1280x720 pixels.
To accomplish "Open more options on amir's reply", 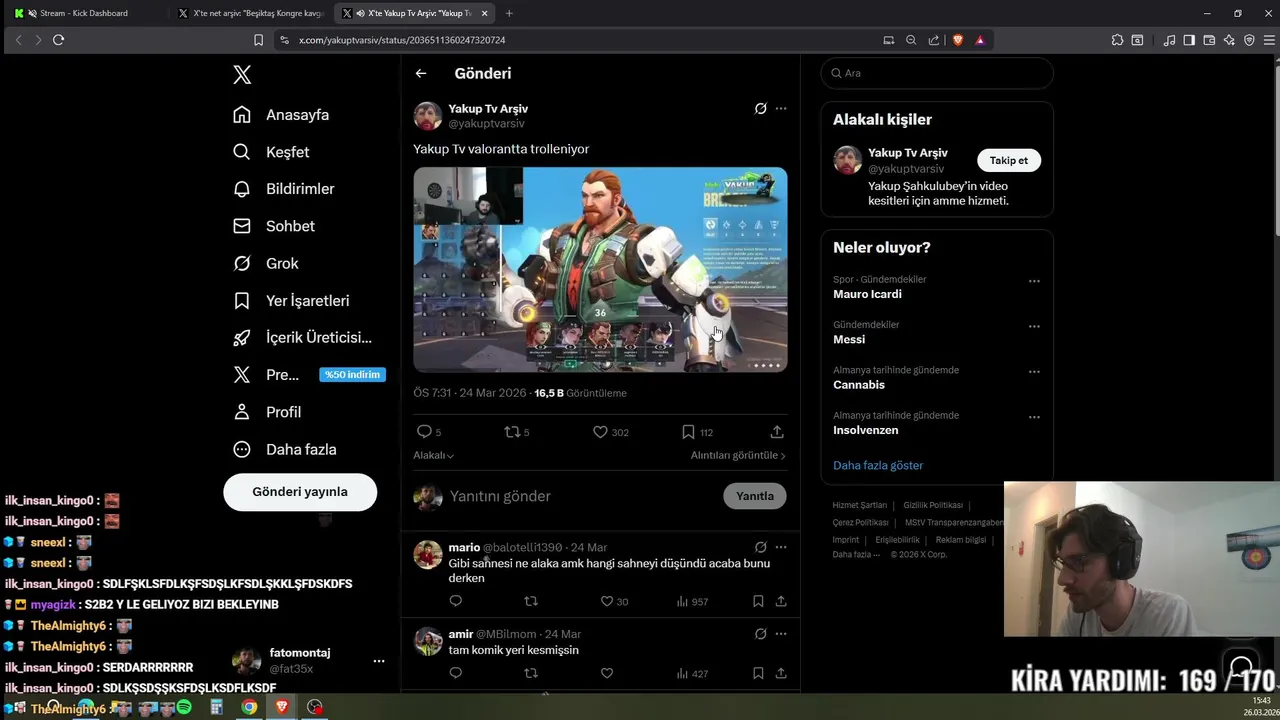I will (781, 633).
